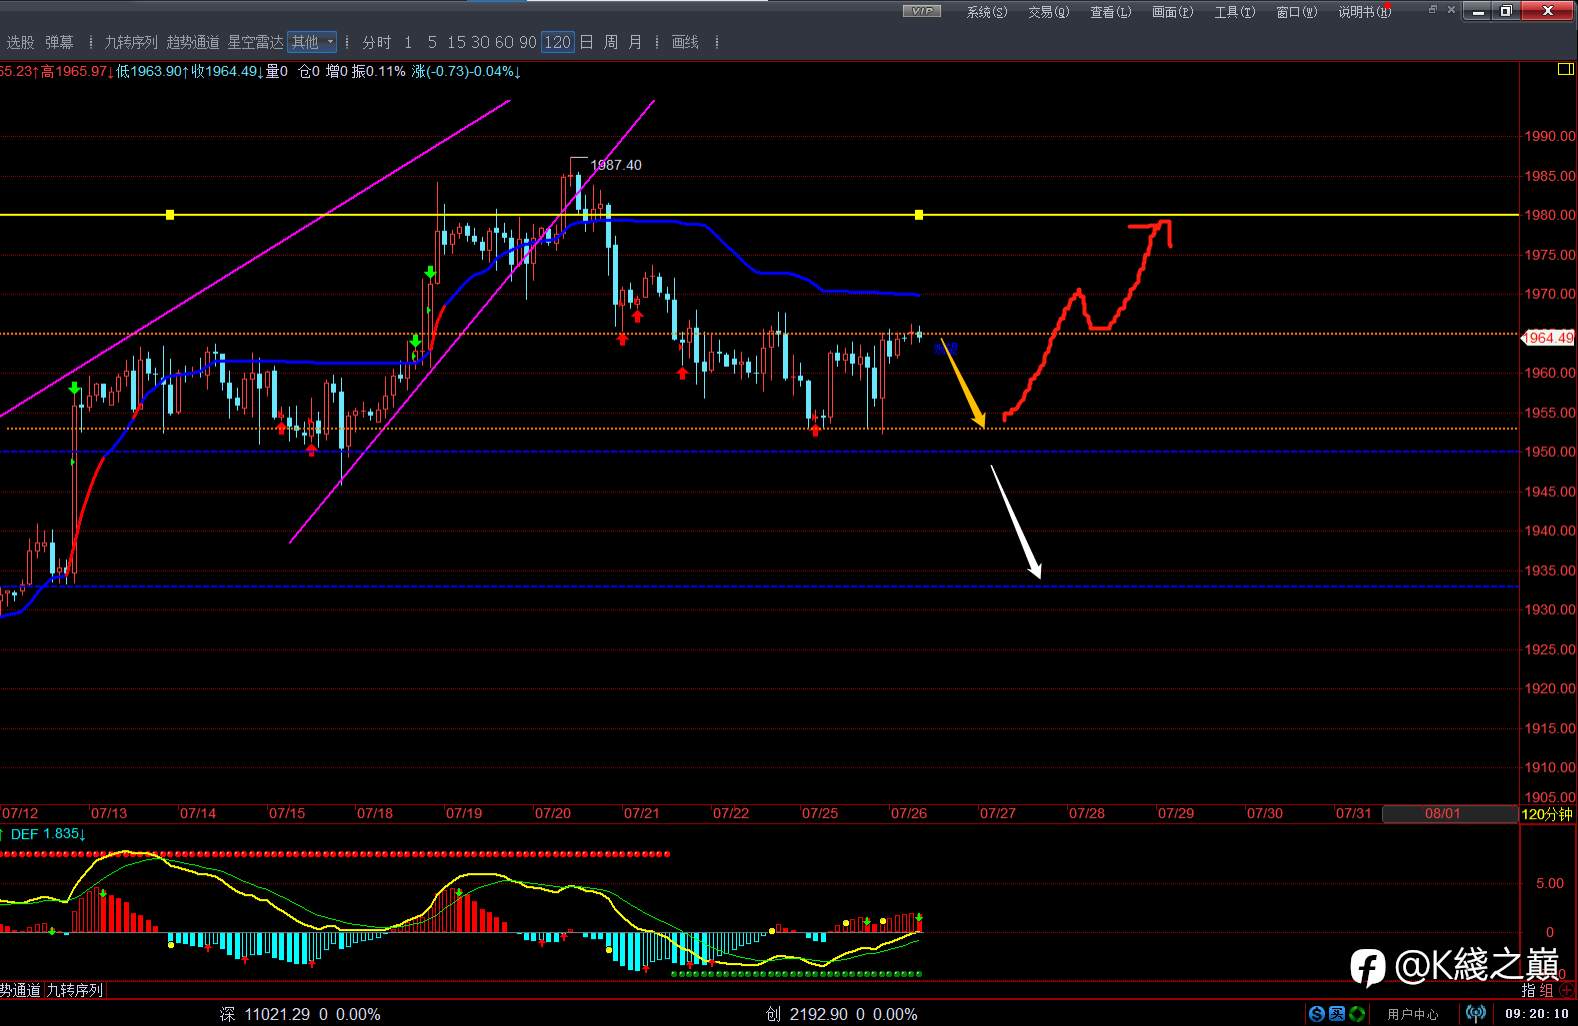Image resolution: width=1578 pixels, height=1026 pixels.
Task: Select the 30 minute period
Action: (480, 42)
